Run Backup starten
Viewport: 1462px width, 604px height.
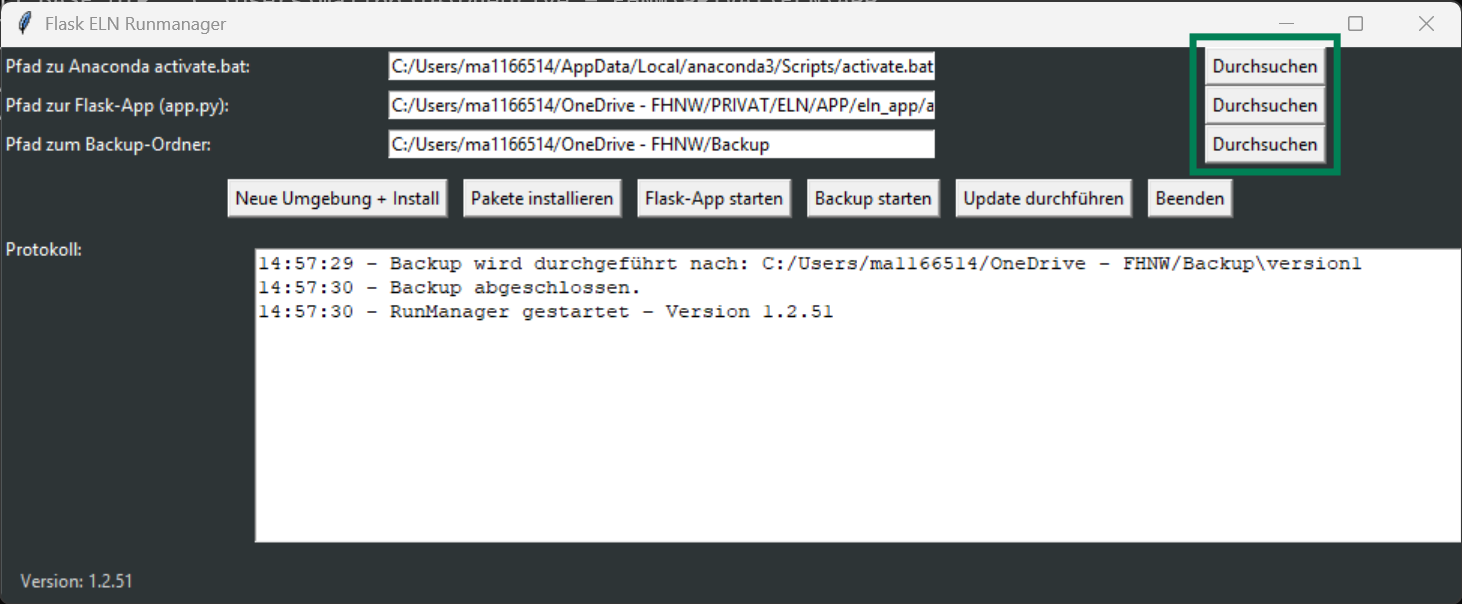(x=873, y=198)
